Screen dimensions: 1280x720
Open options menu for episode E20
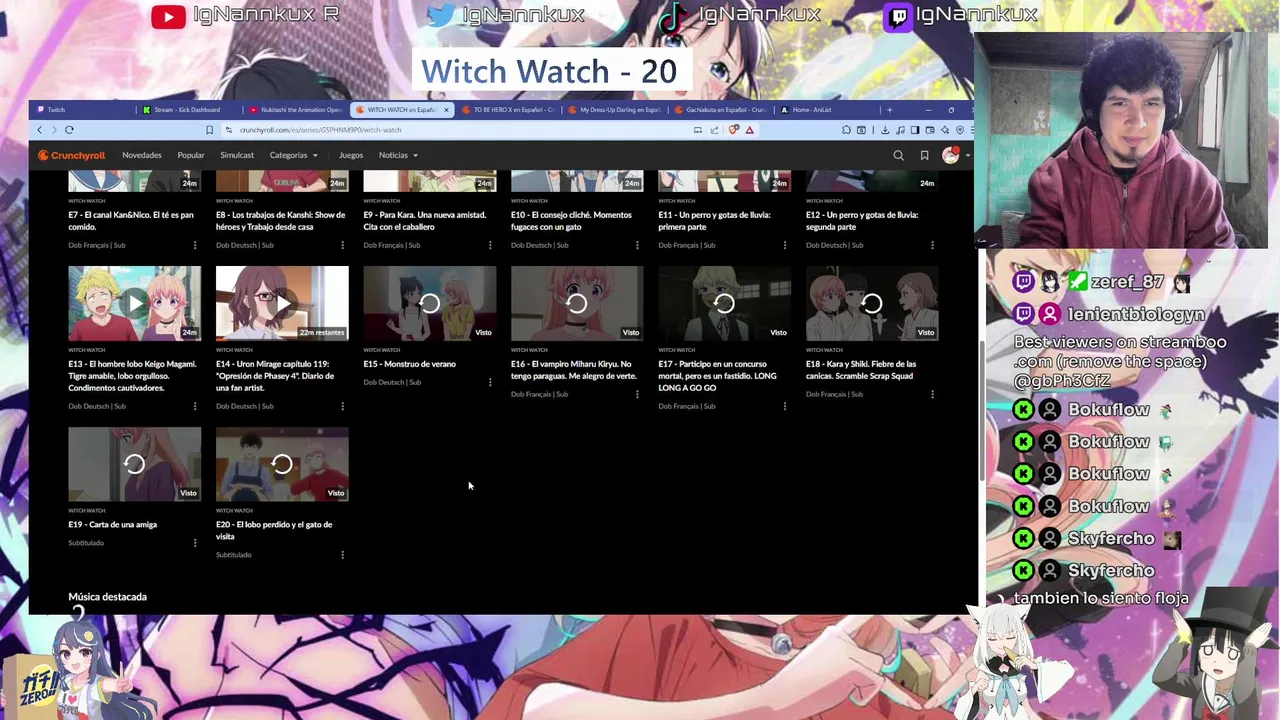(342, 555)
